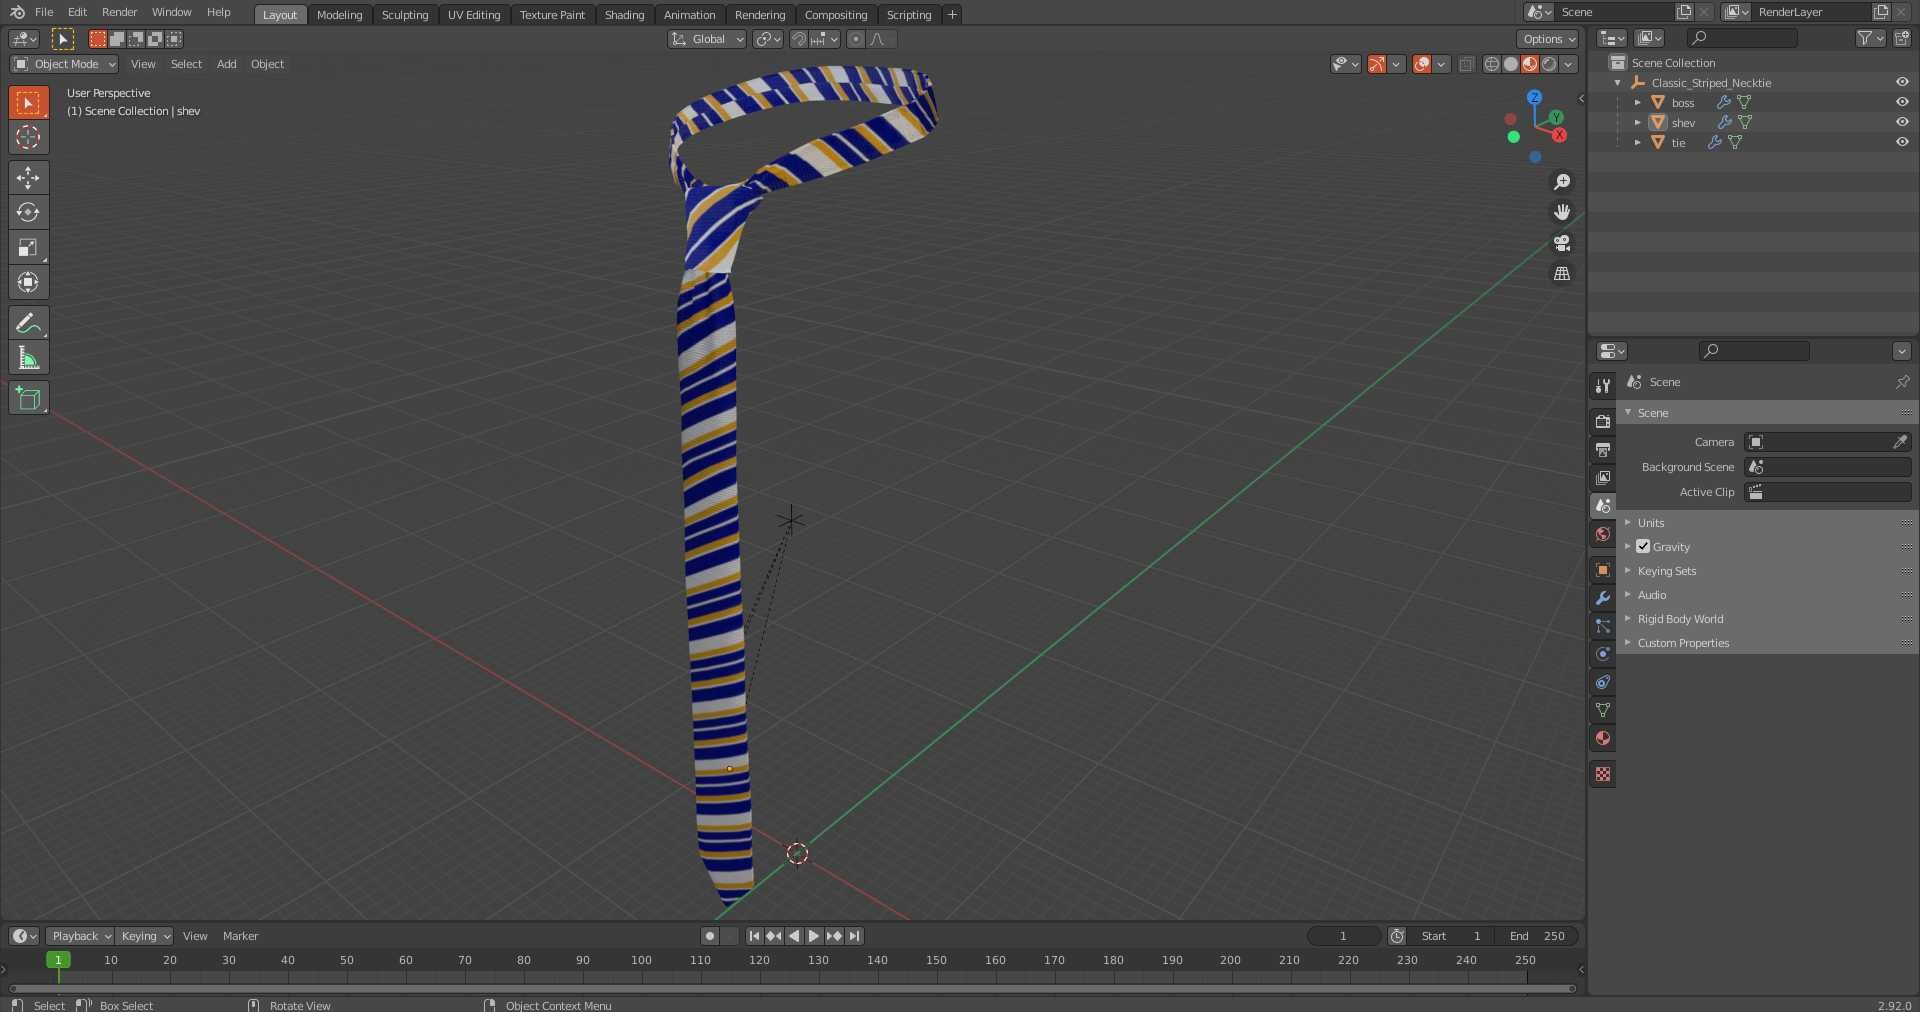Image resolution: width=1920 pixels, height=1012 pixels.
Task: Open Texture properties checker tab
Action: point(1603,774)
